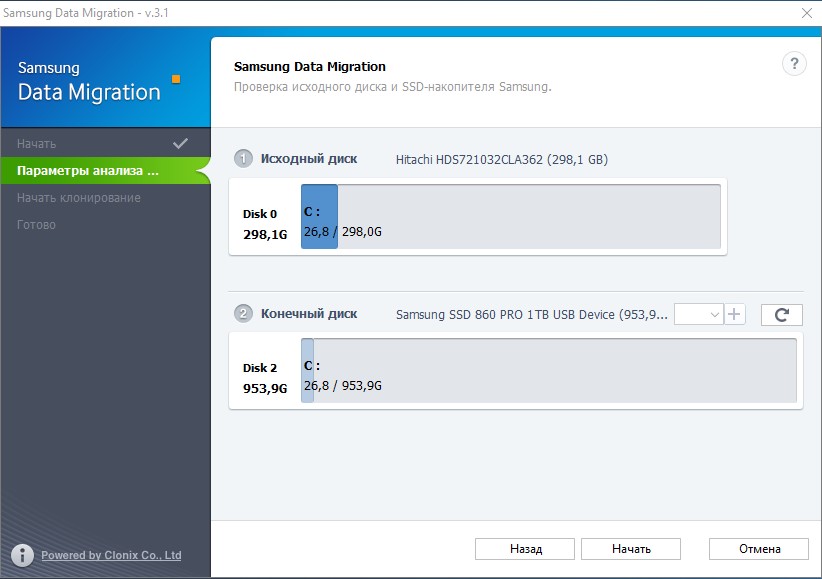Select Параметры анализа sidebar step
This screenshot has height=579, width=822.
(105, 170)
